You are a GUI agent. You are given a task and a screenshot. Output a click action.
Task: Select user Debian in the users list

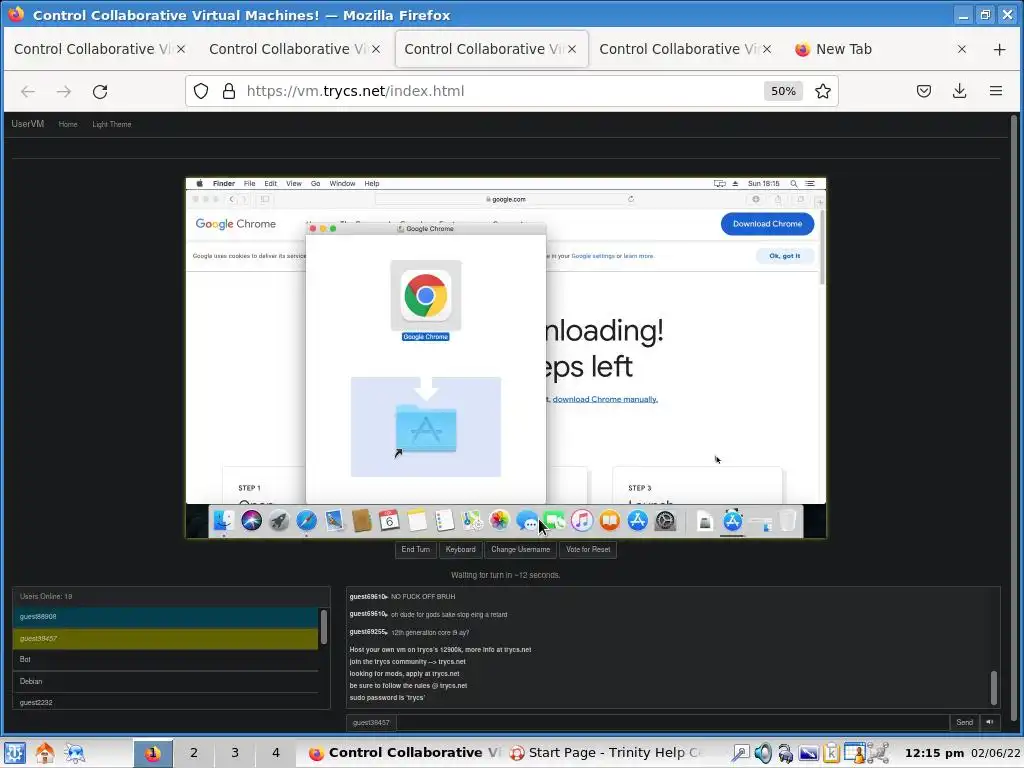click(x=165, y=681)
